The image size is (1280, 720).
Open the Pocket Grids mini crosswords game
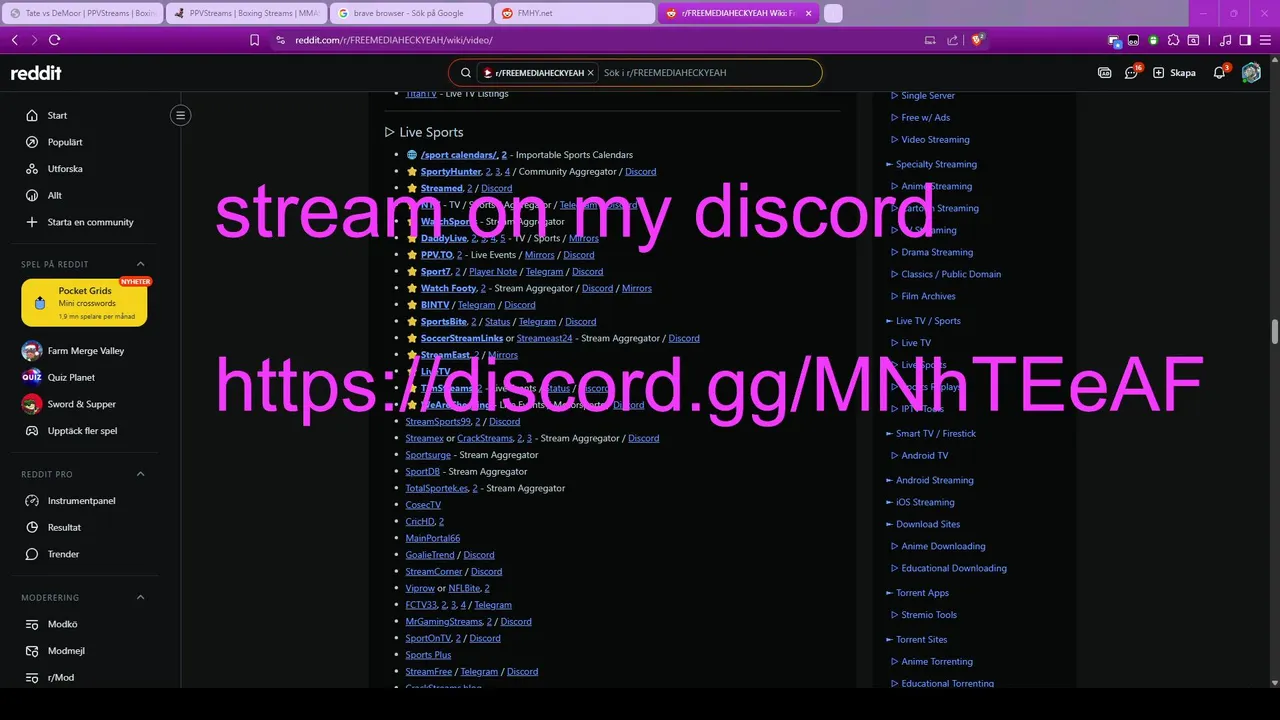tap(84, 302)
